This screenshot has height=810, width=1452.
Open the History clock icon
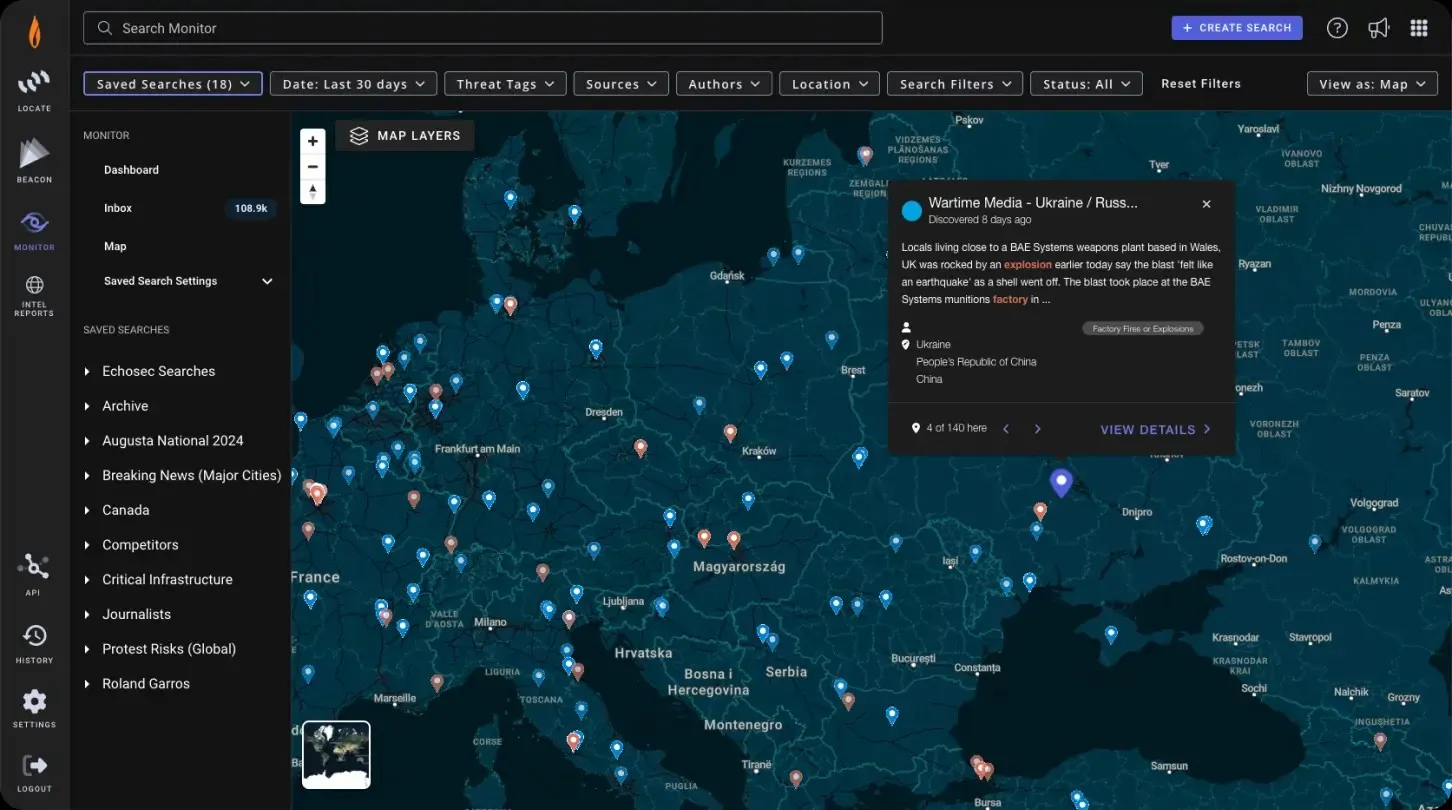[34, 636]
